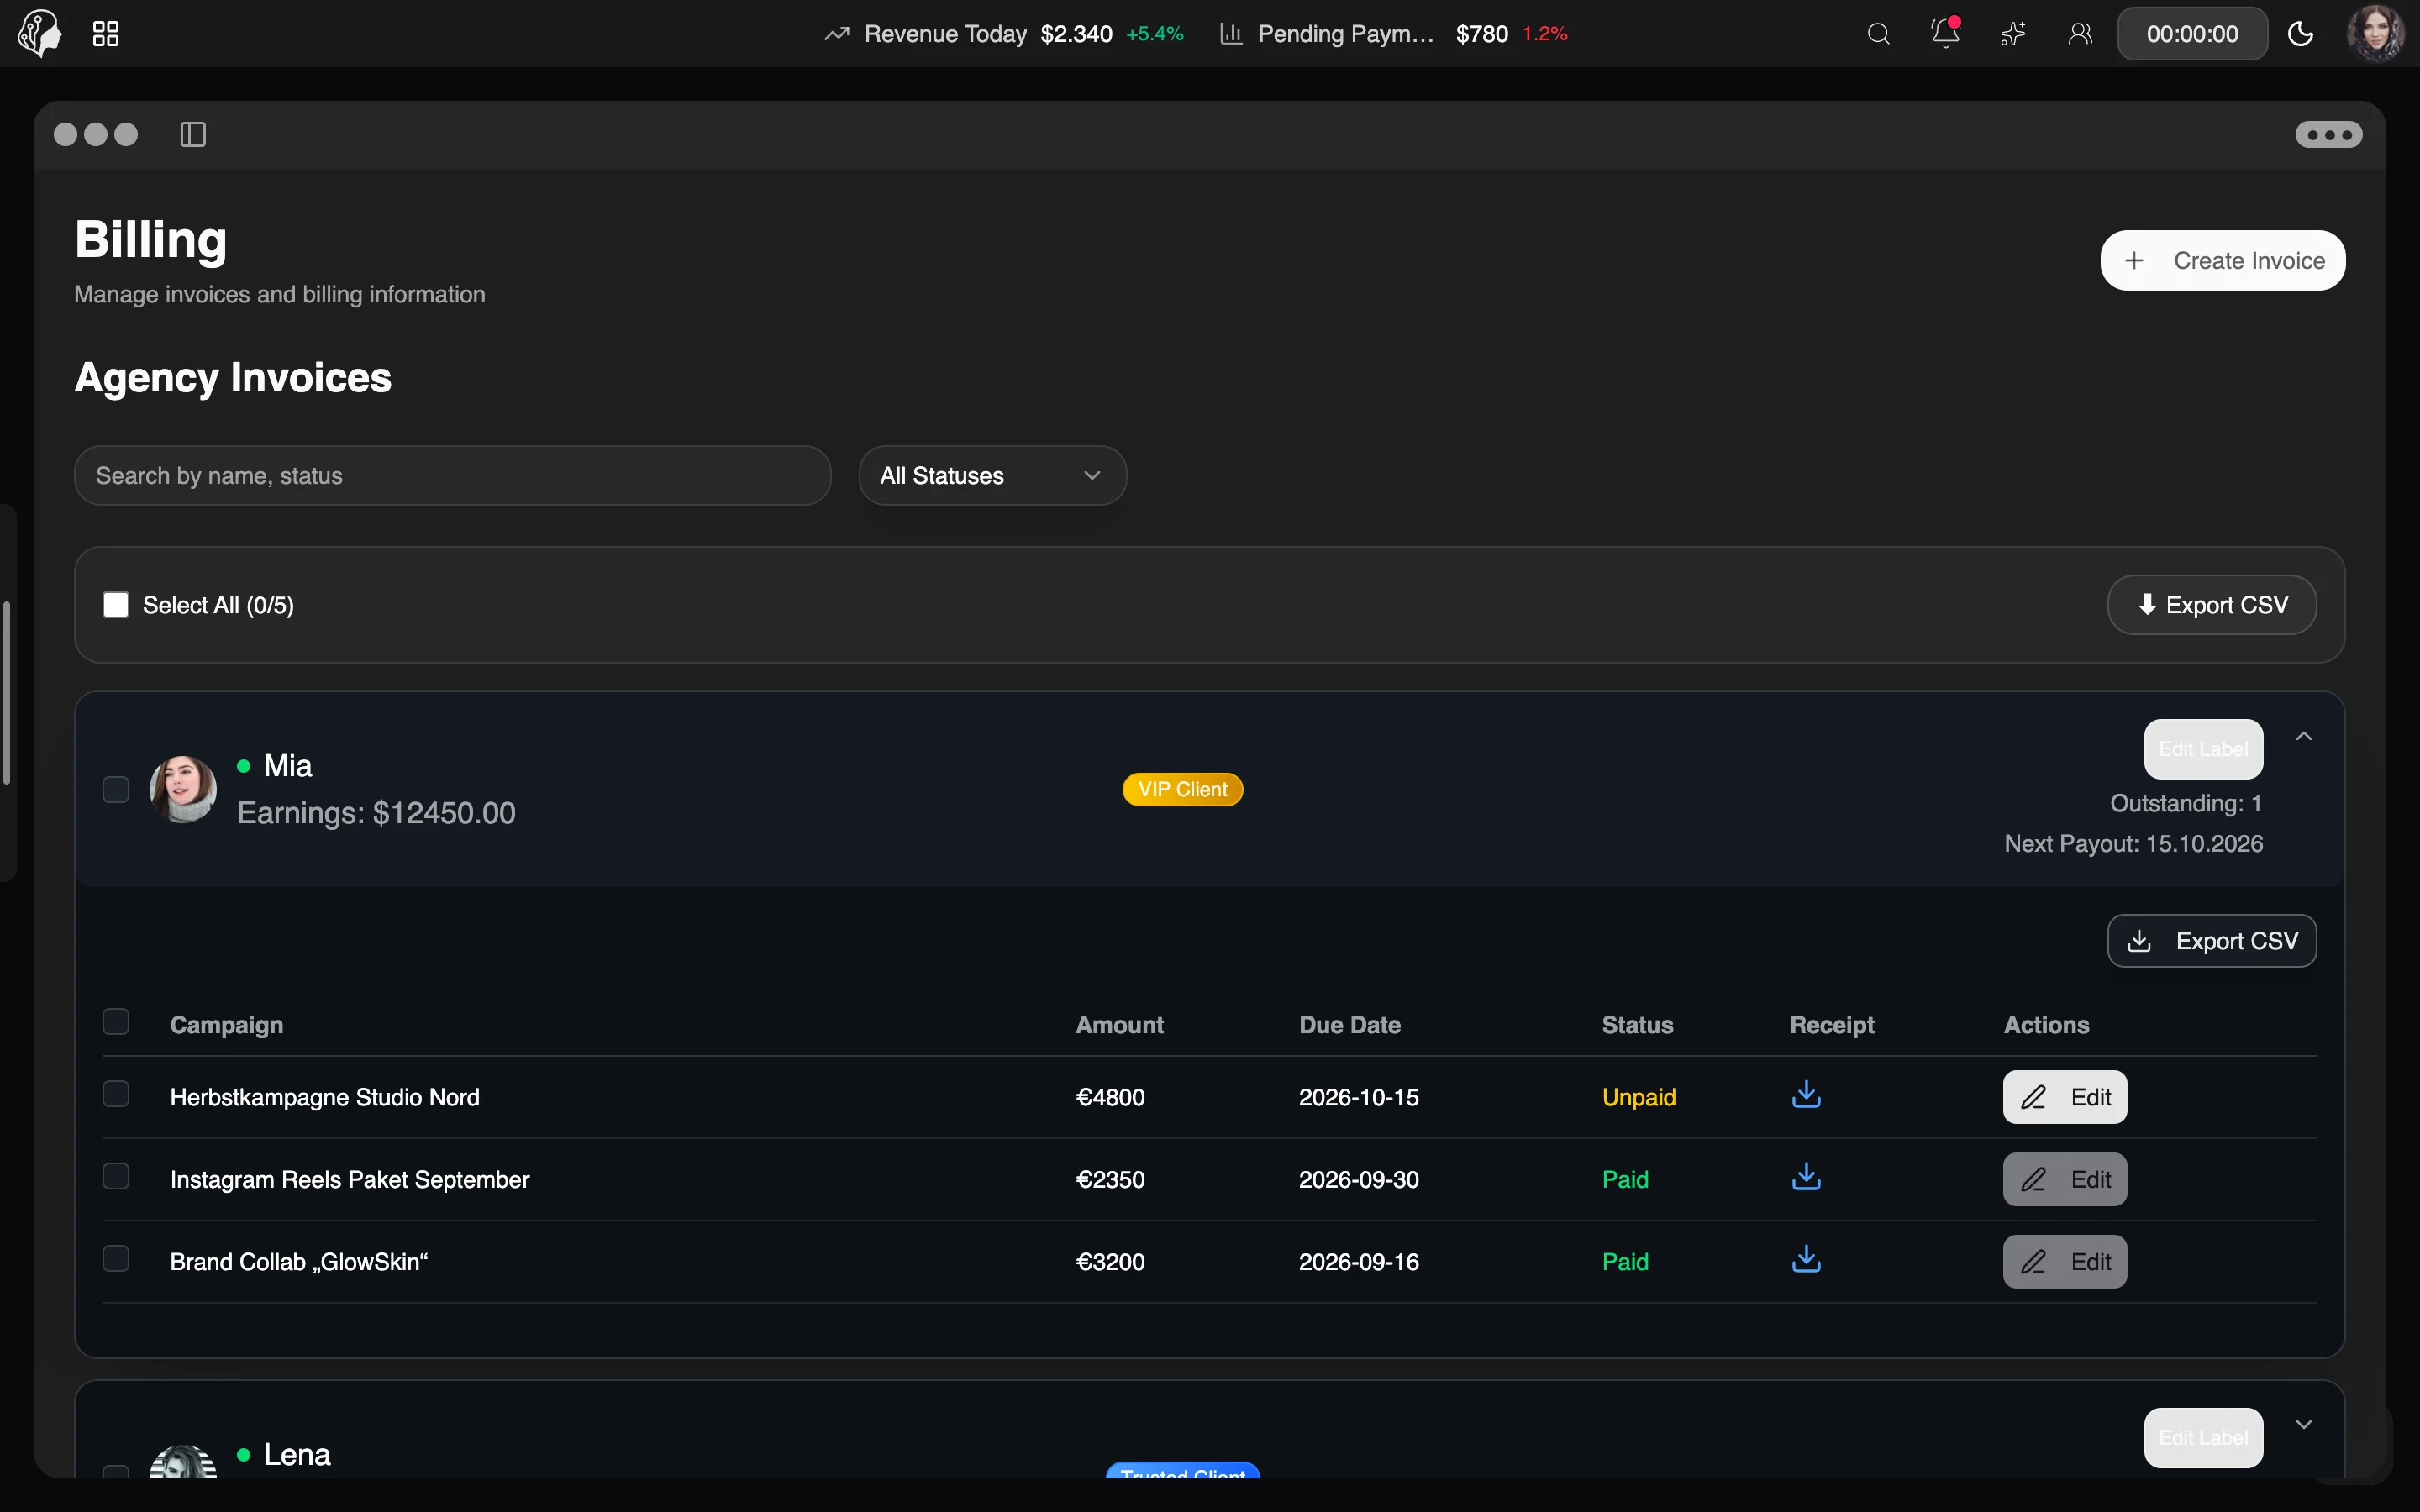This screenshot has height=1512, width=2420.
Task: Click the Pending Payments chart icon
Action: [x=1231, y=34]
